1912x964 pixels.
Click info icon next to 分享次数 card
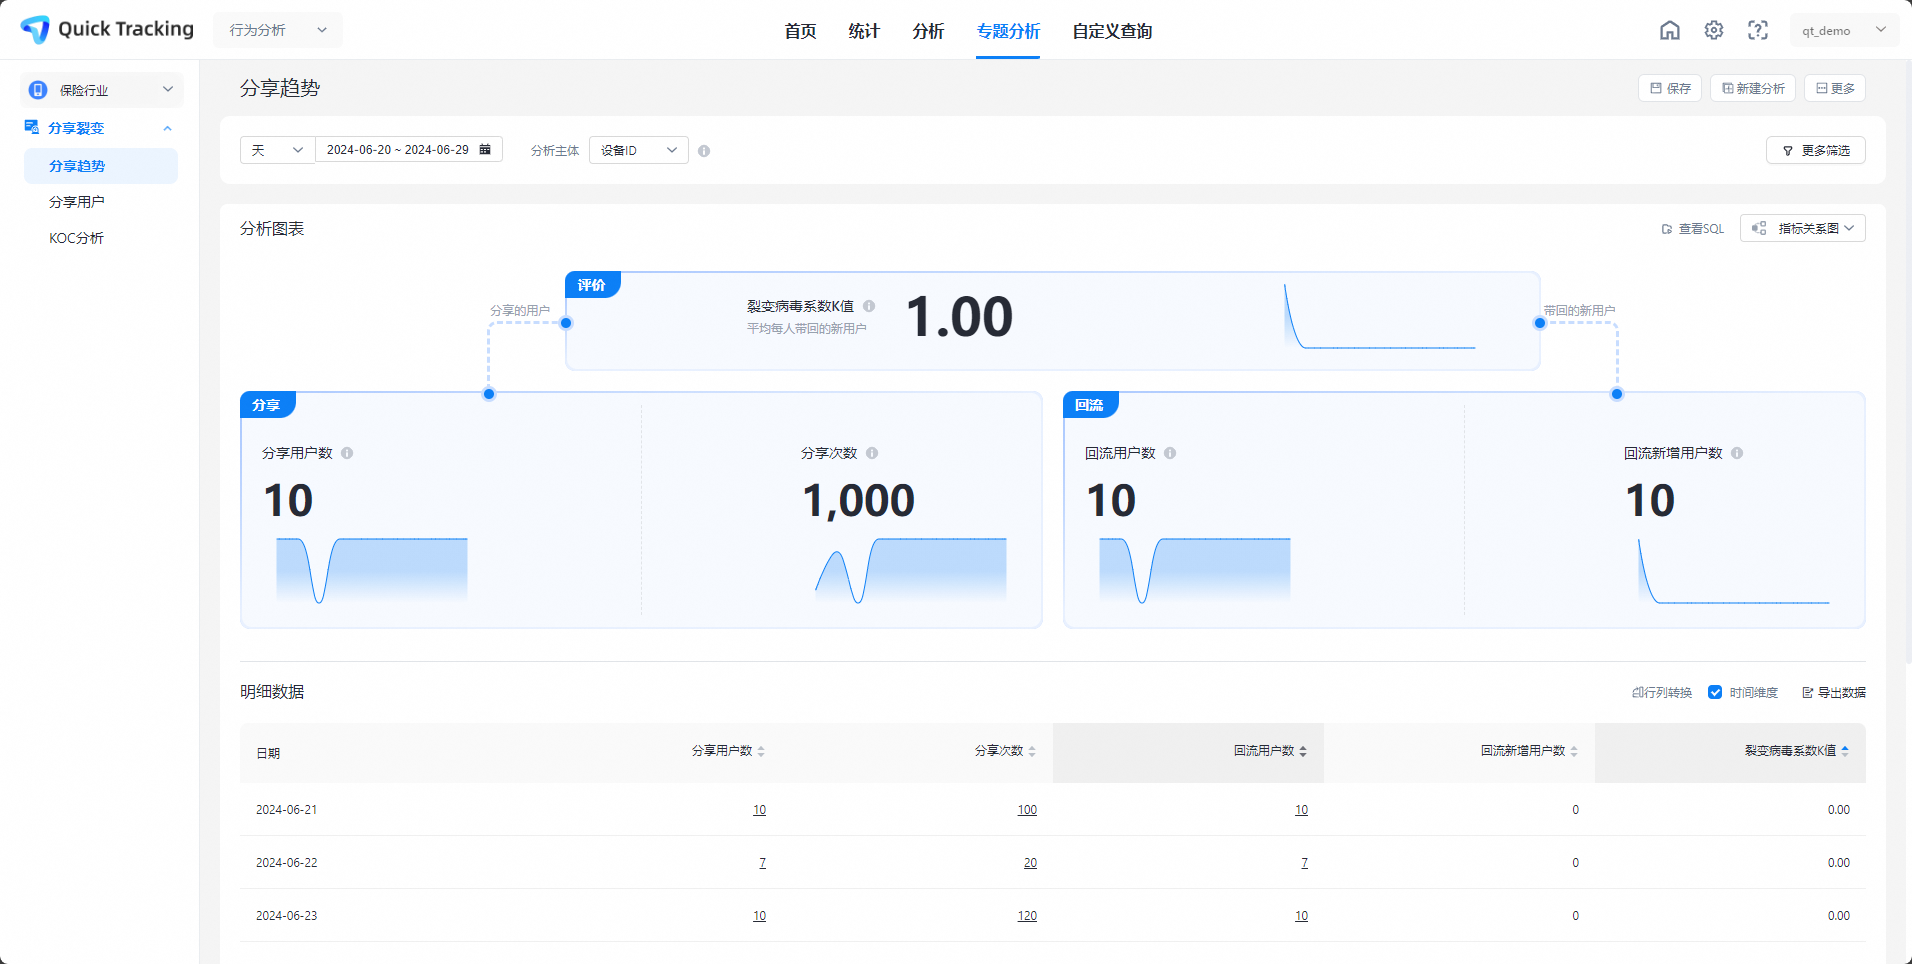click(x=872, y=453)
